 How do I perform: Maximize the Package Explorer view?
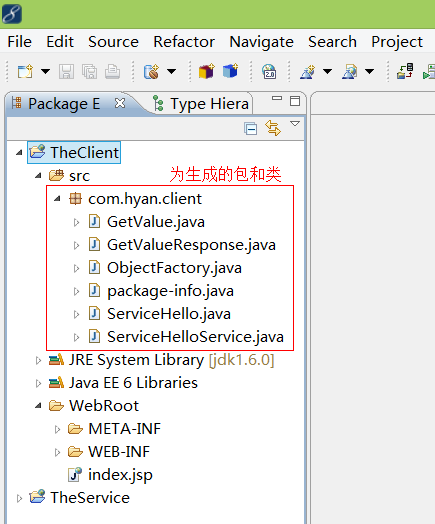(295, 101)
